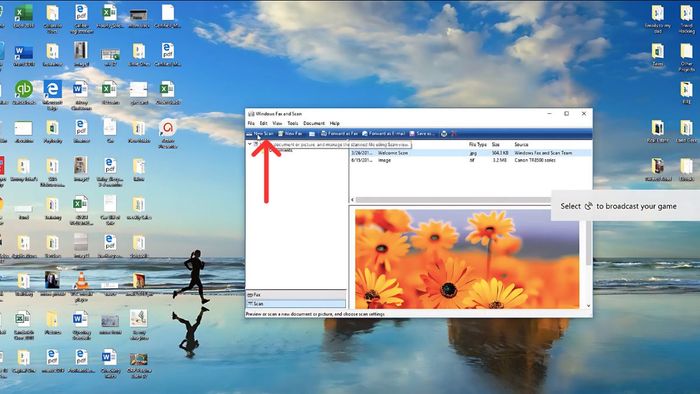
Task: Open the Pictures folder on the desktop
Action: tap(52, 323)
